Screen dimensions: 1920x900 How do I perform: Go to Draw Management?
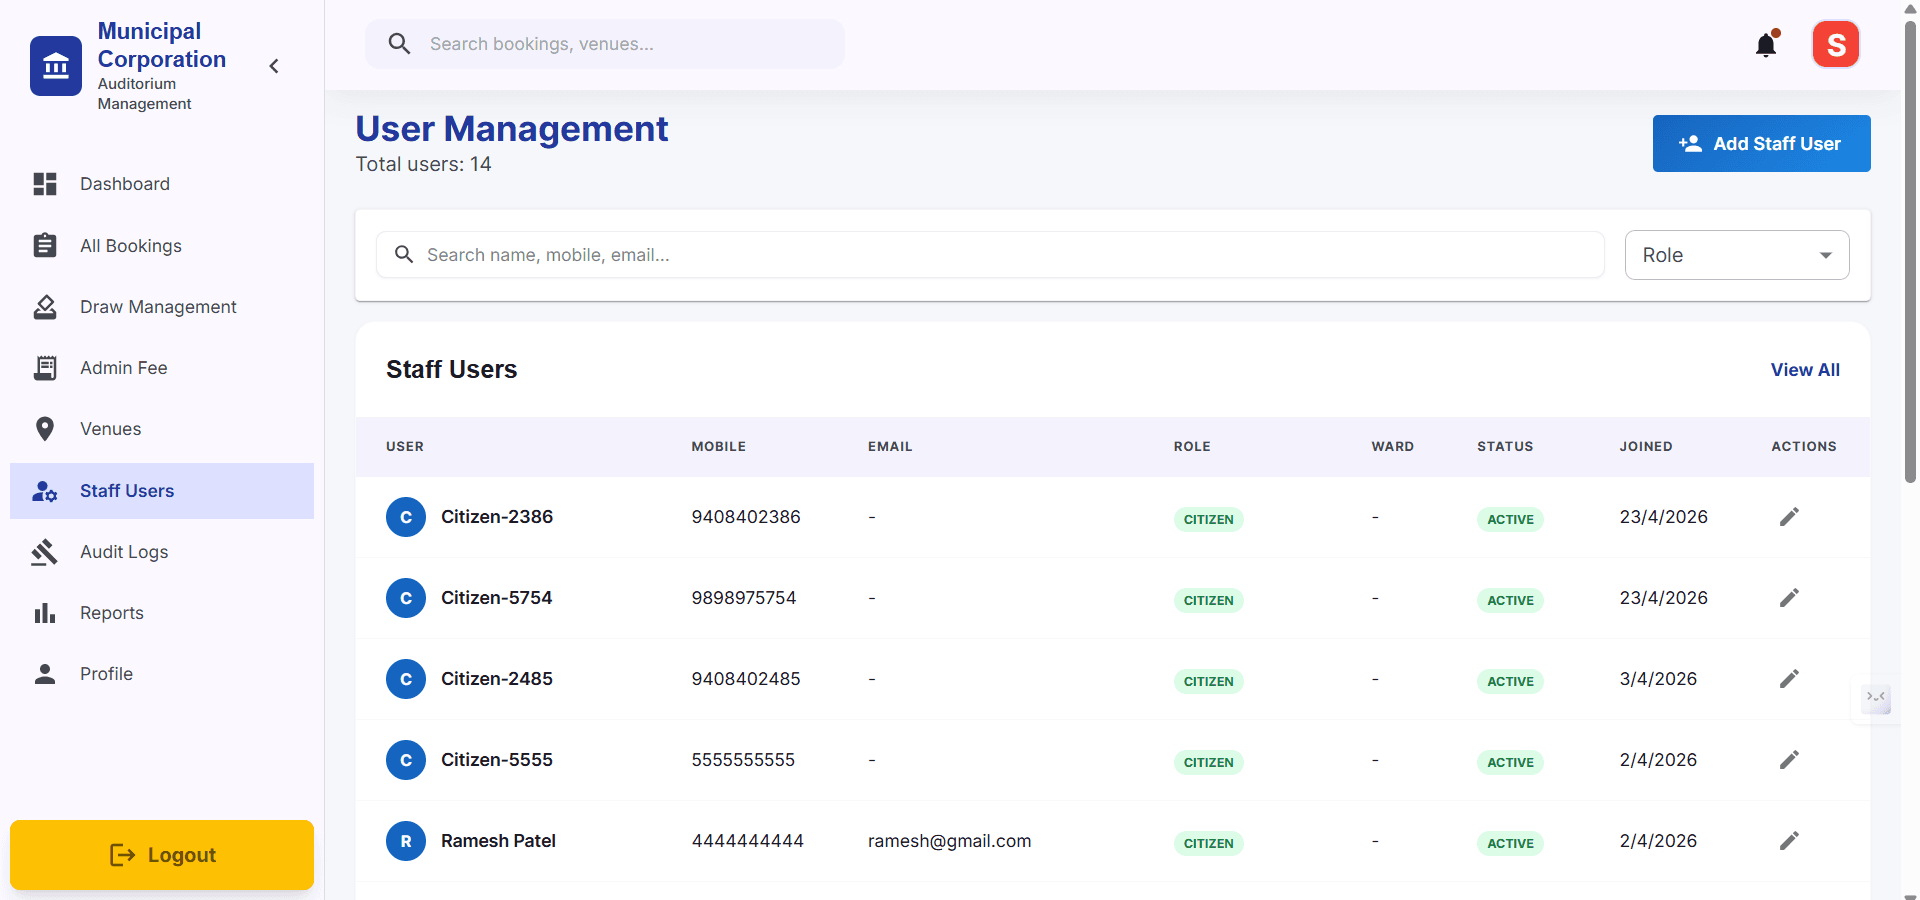[162, 306]
